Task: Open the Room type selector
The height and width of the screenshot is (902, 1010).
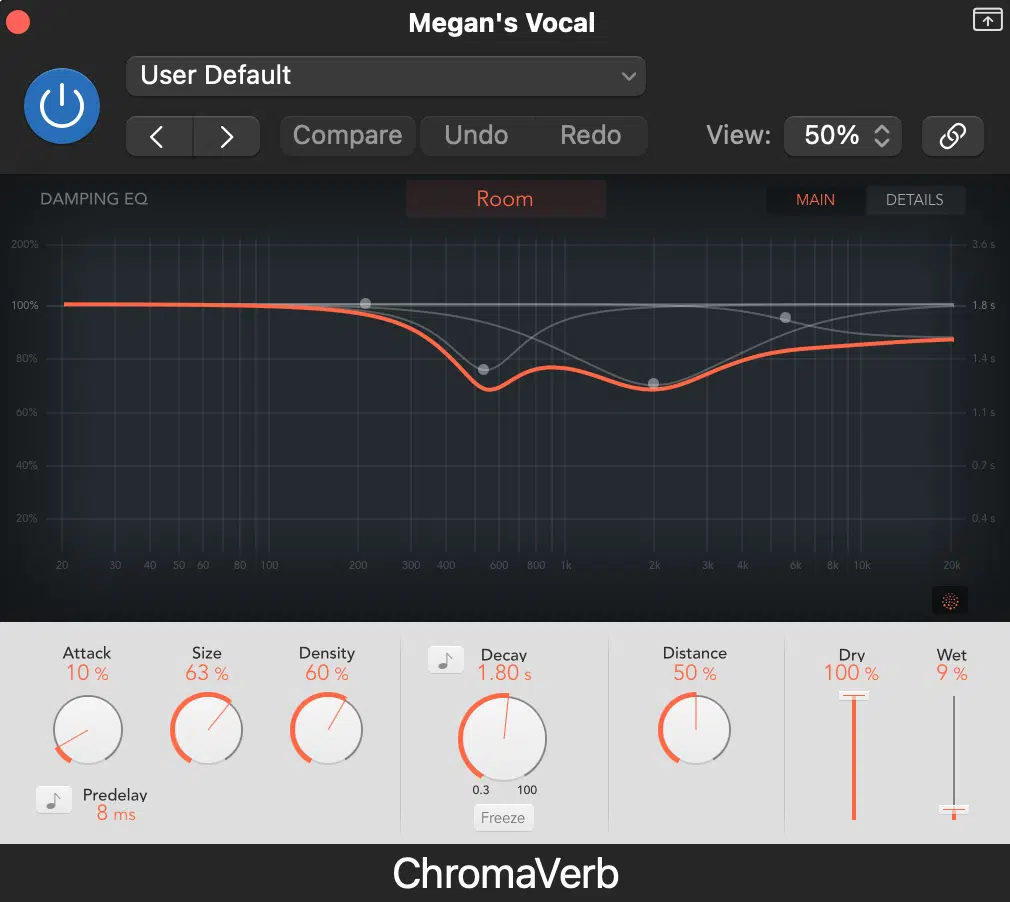Action: pyautogui.click(x=506, y=199)
